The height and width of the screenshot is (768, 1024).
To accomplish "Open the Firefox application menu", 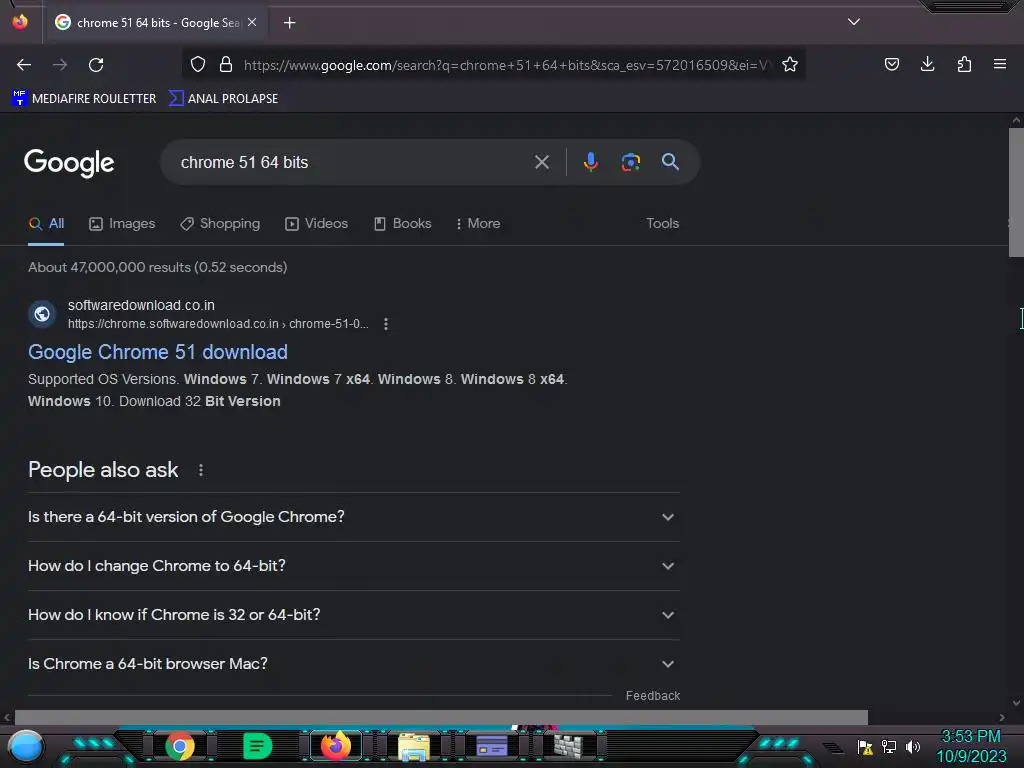I will (x=1000, y=65).
